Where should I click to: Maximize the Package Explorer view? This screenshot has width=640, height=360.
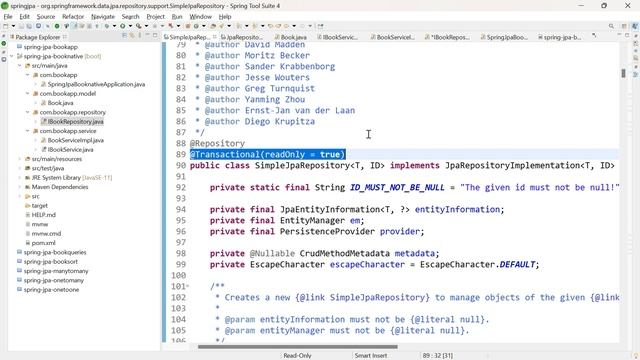click(x=155, y=36)
